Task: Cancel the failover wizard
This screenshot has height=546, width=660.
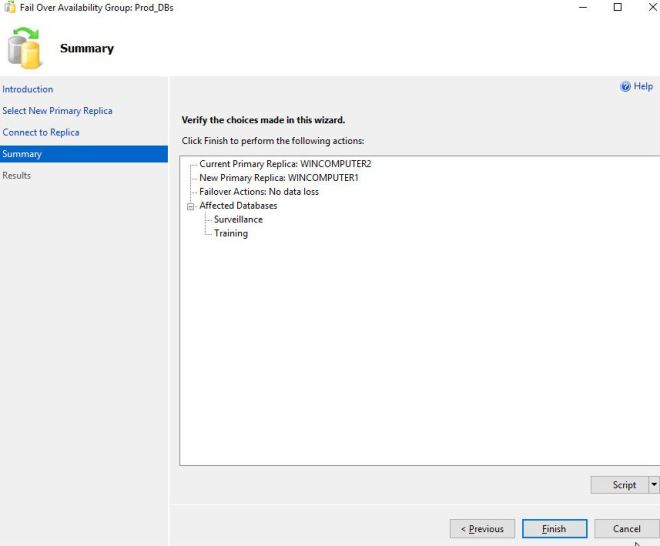Action: [626, 529]
